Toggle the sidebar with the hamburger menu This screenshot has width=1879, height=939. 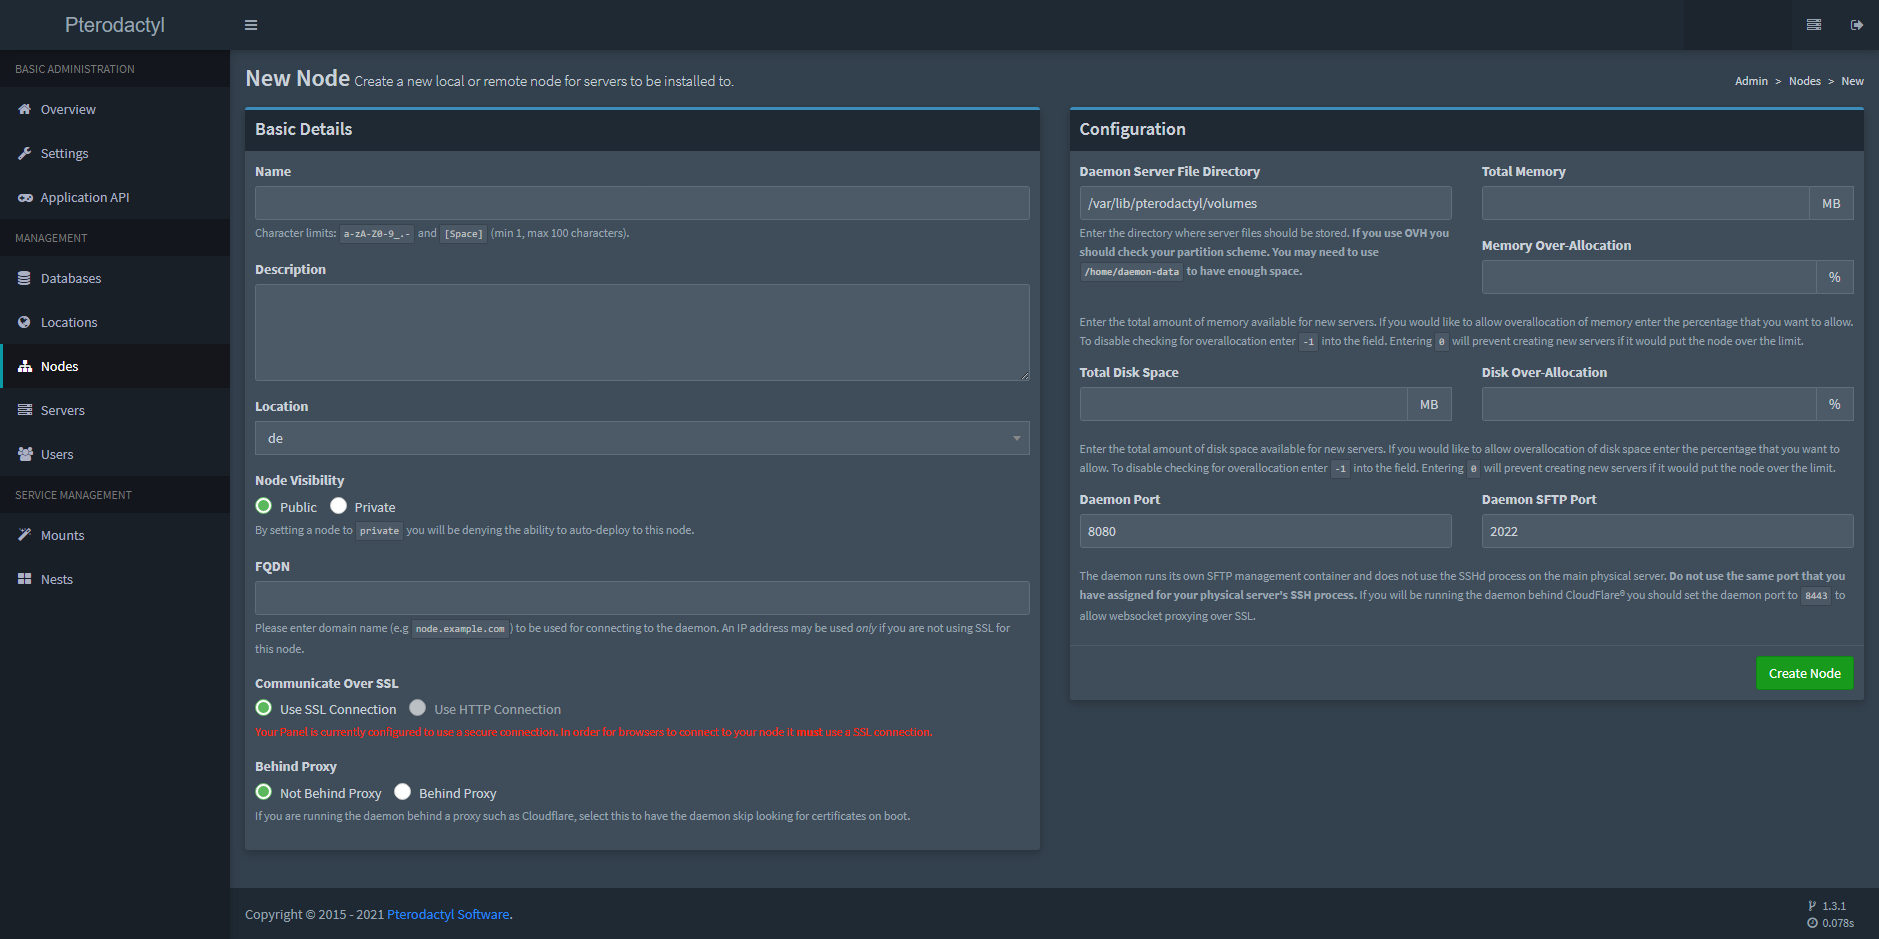click(x=250, y=24)
